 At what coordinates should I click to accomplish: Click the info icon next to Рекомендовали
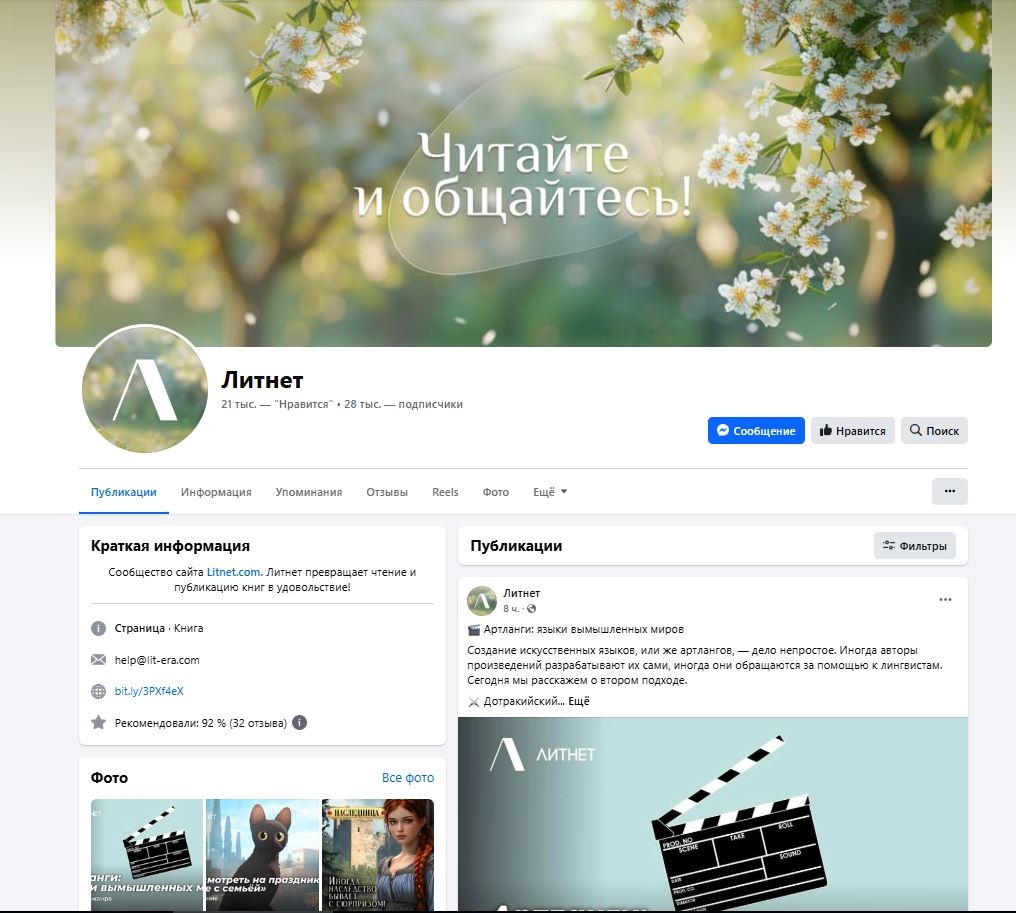299,722
